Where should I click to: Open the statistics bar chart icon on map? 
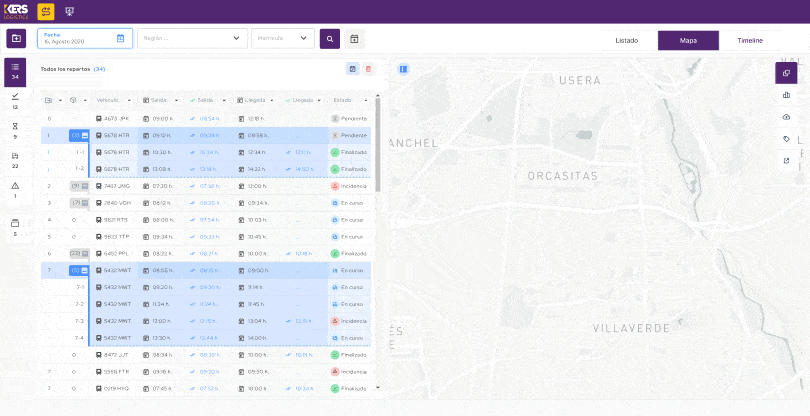786,95
